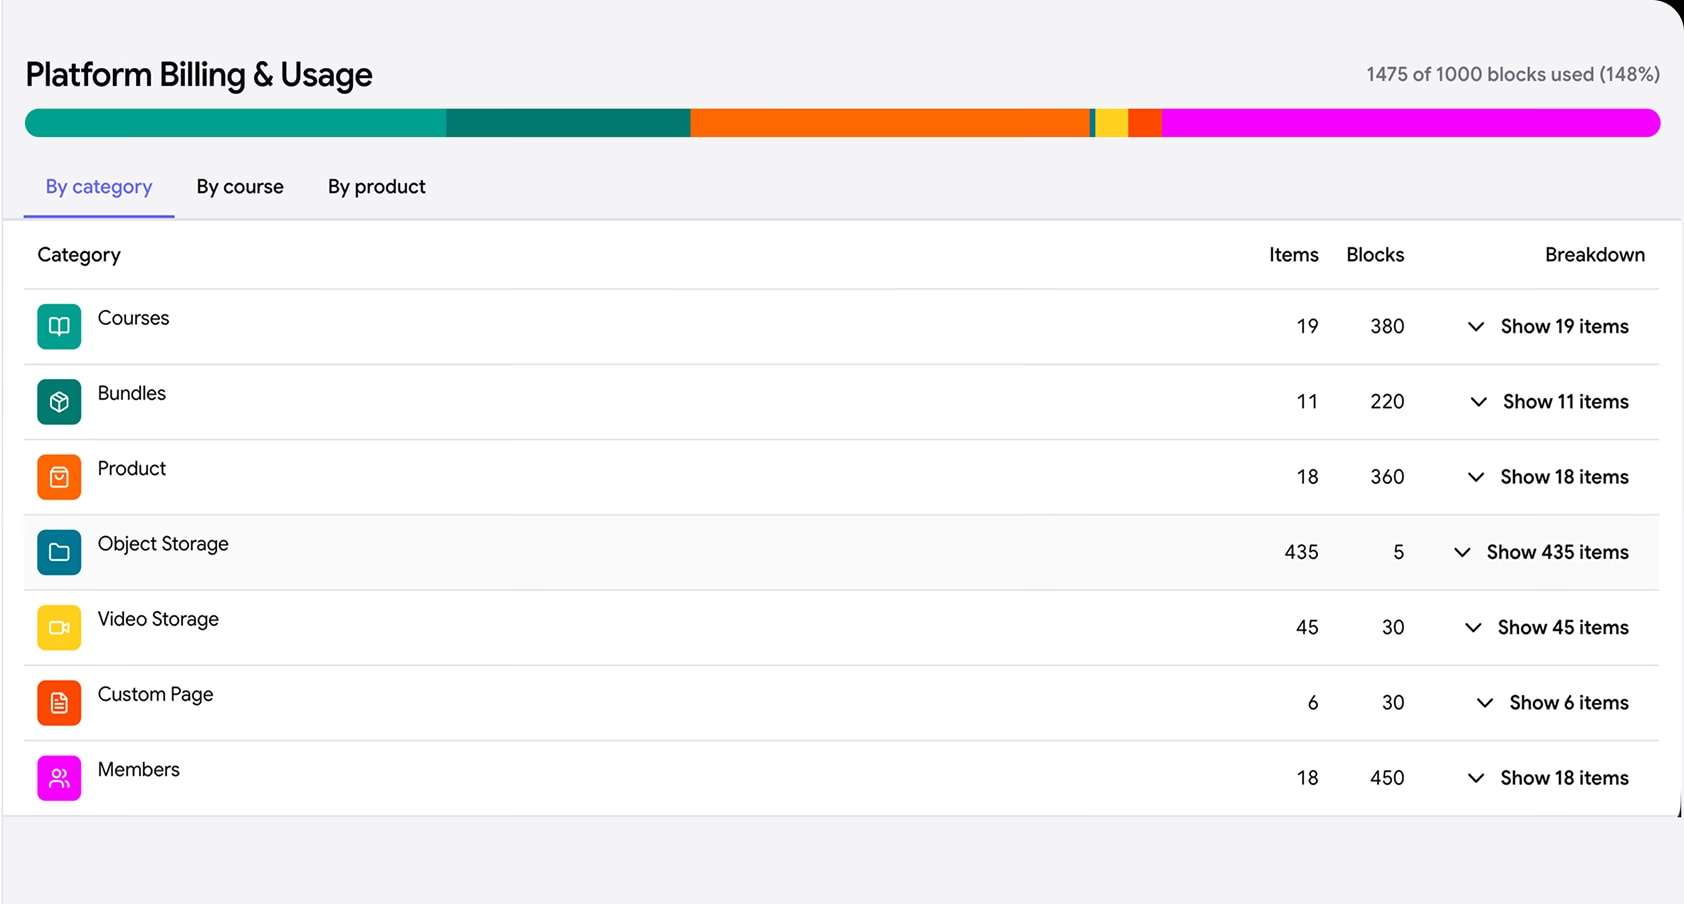Click the Blocks column header

pyautogui.click(x=1375, y=255)
